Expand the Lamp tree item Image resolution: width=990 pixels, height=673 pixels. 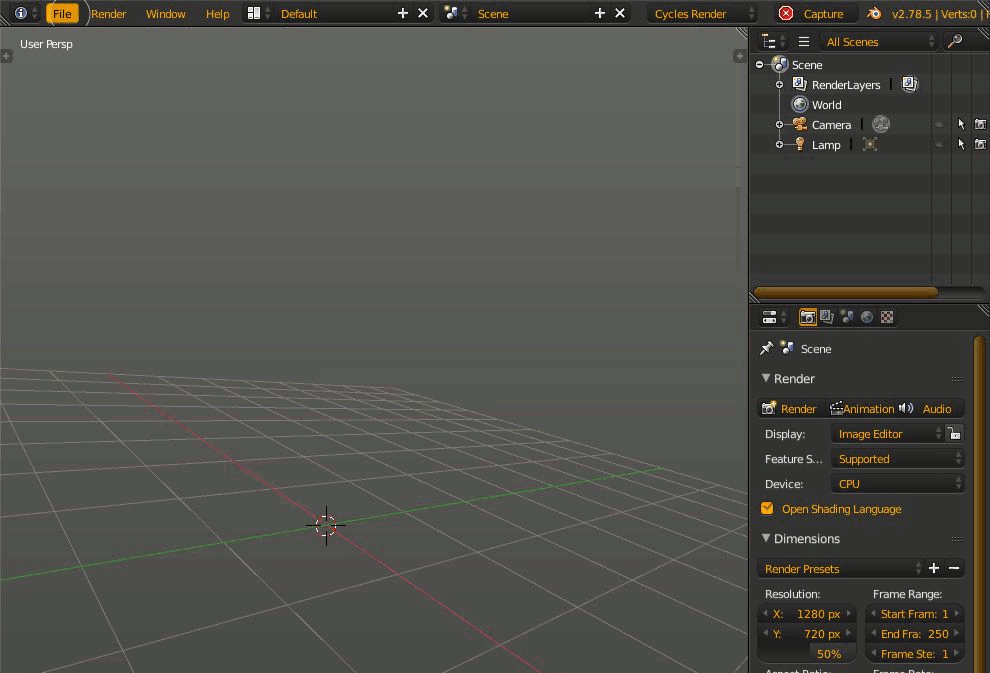click(779, 144)
